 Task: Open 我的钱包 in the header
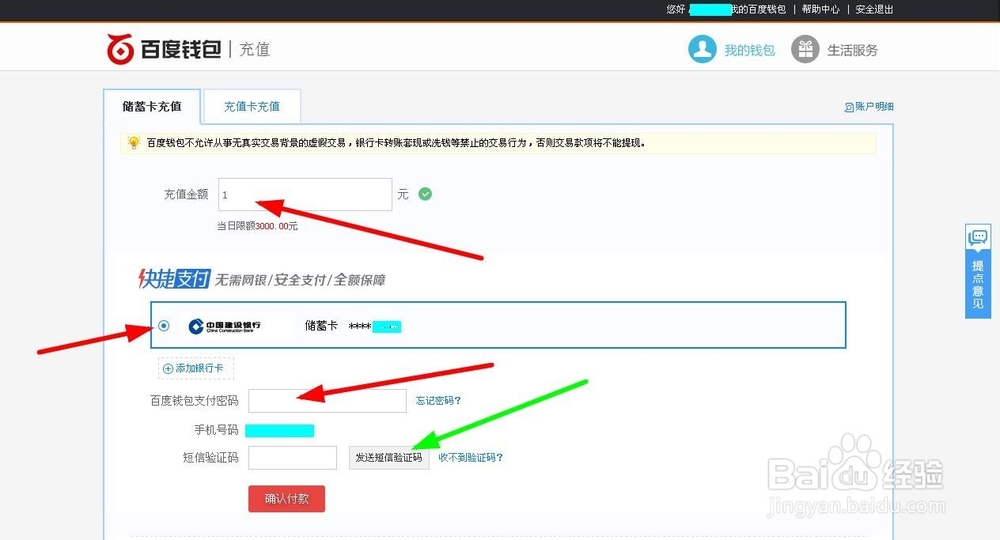coord(749,50)
